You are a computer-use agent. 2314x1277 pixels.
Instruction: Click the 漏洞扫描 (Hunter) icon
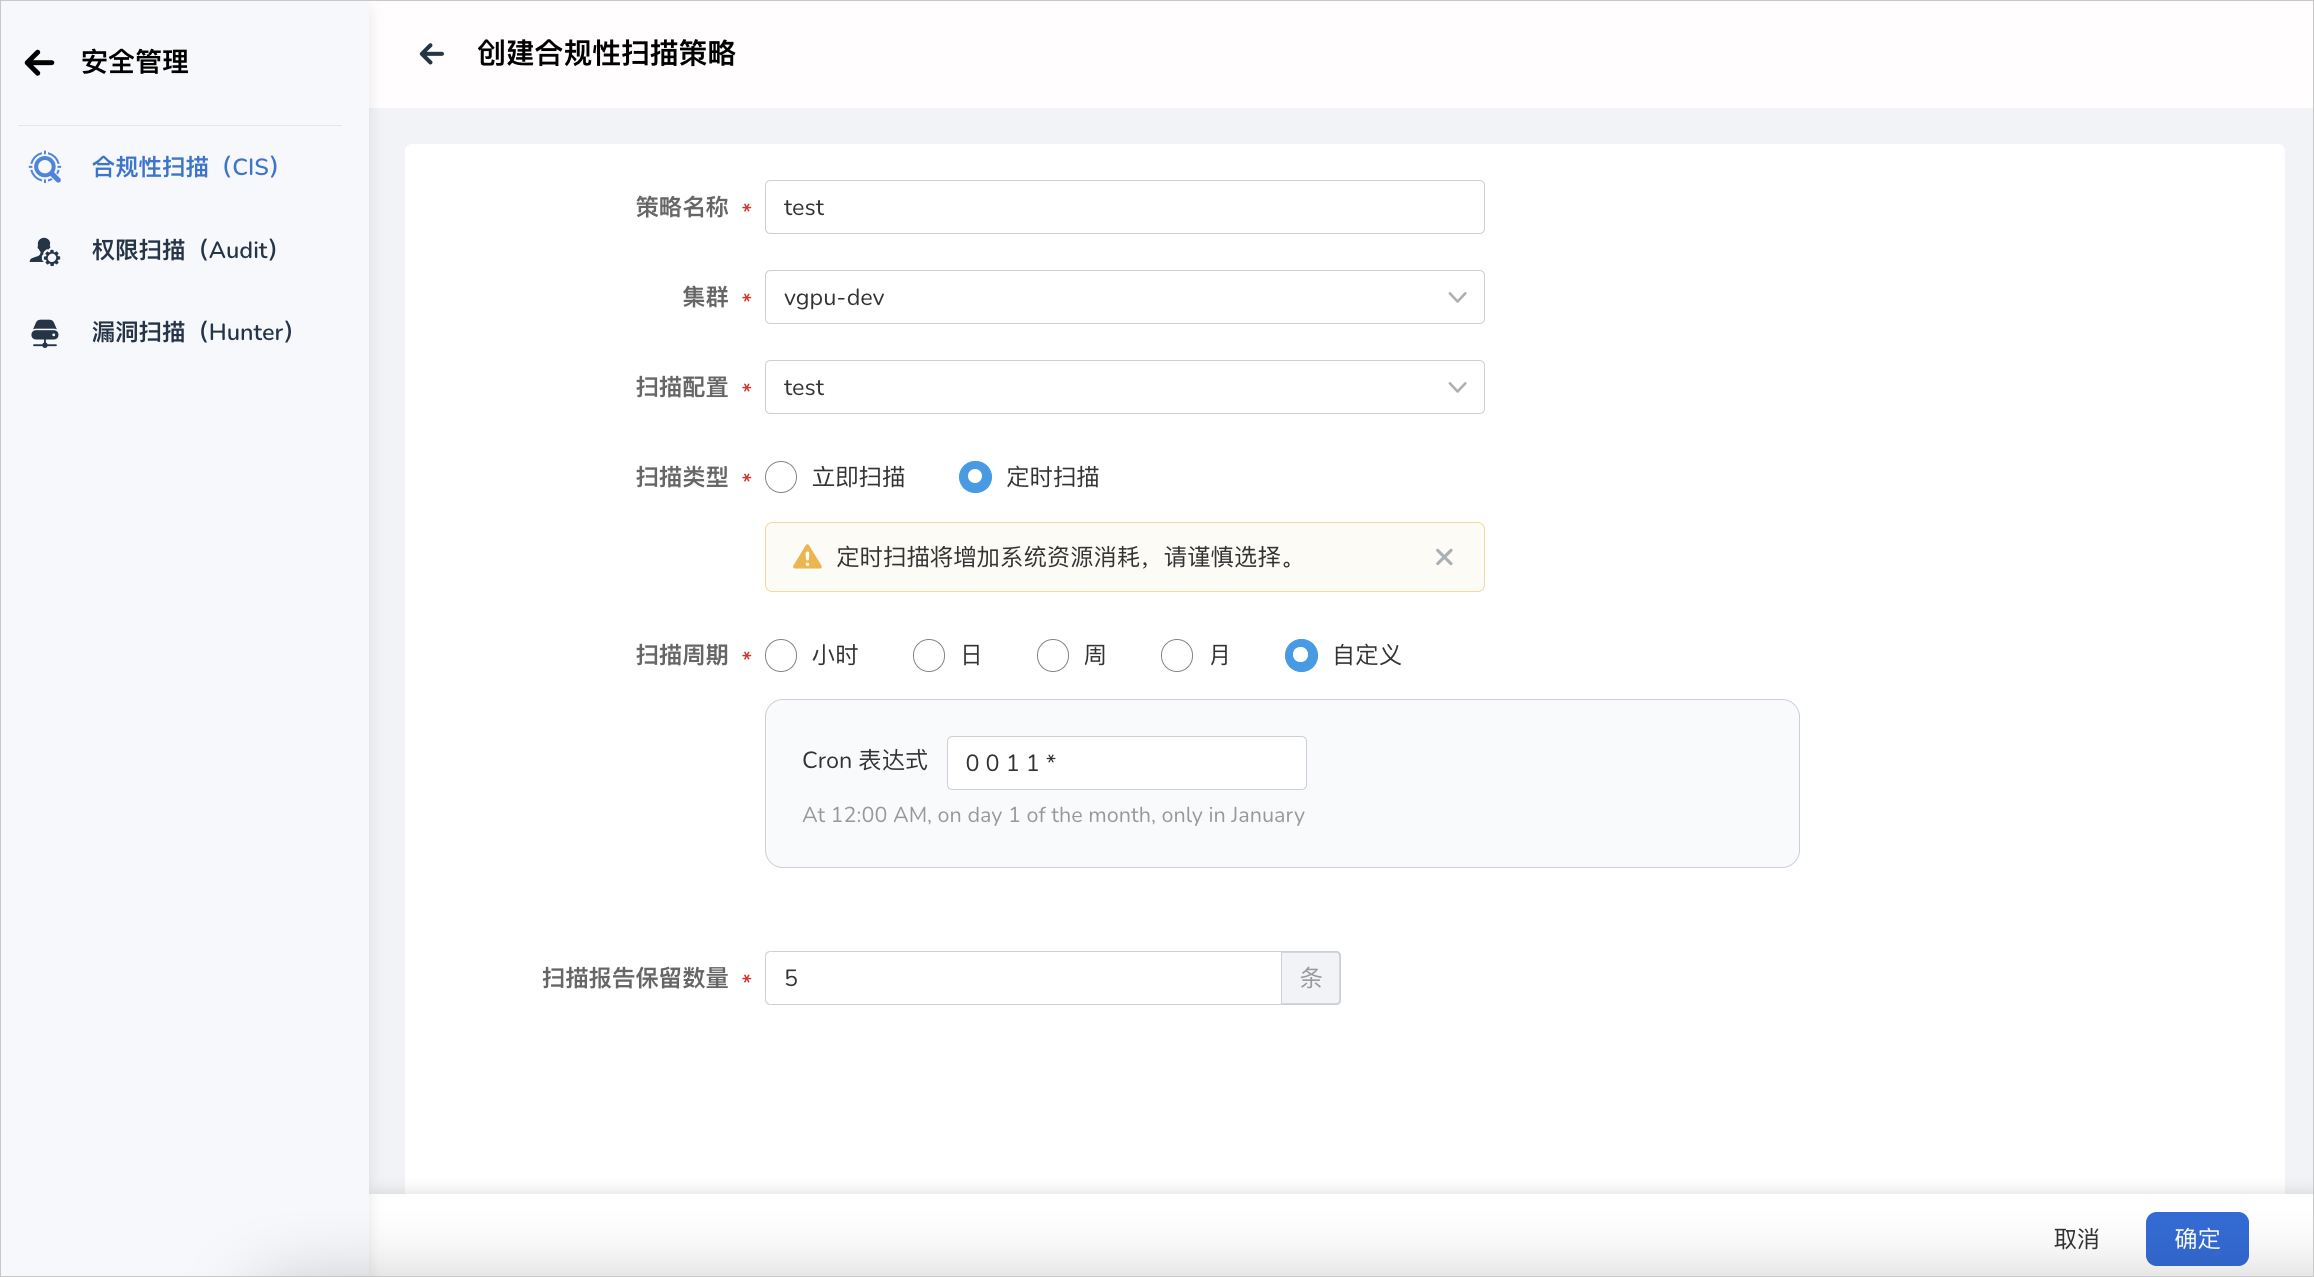point(45,333)
